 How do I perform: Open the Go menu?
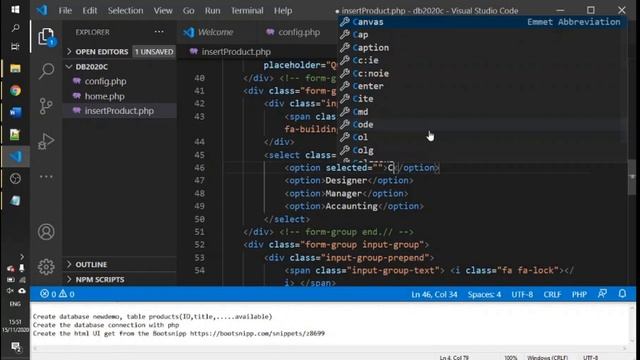(x=188, y=11)
